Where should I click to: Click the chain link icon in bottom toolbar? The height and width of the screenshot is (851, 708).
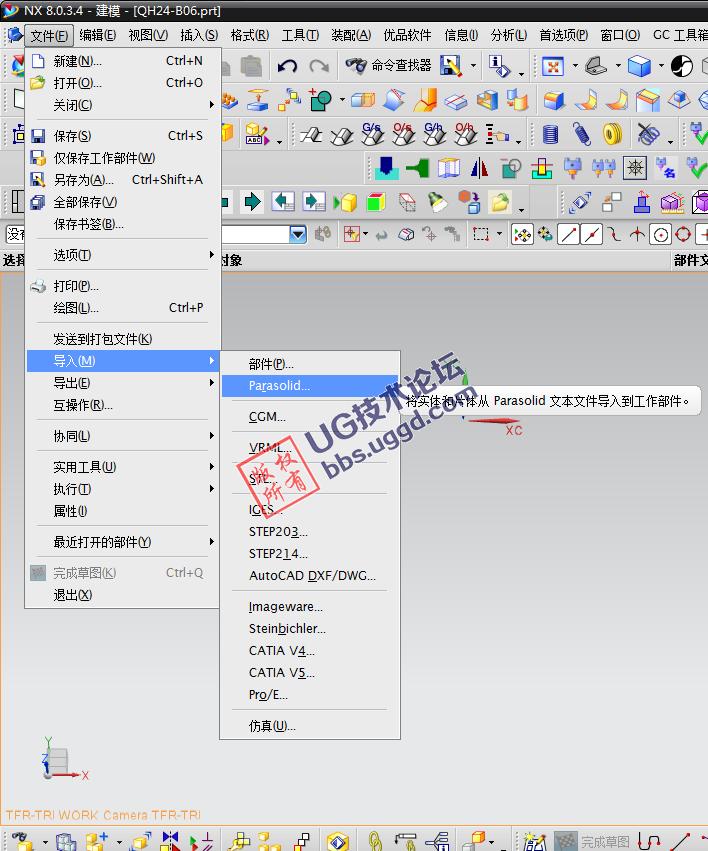click(374, 841)
